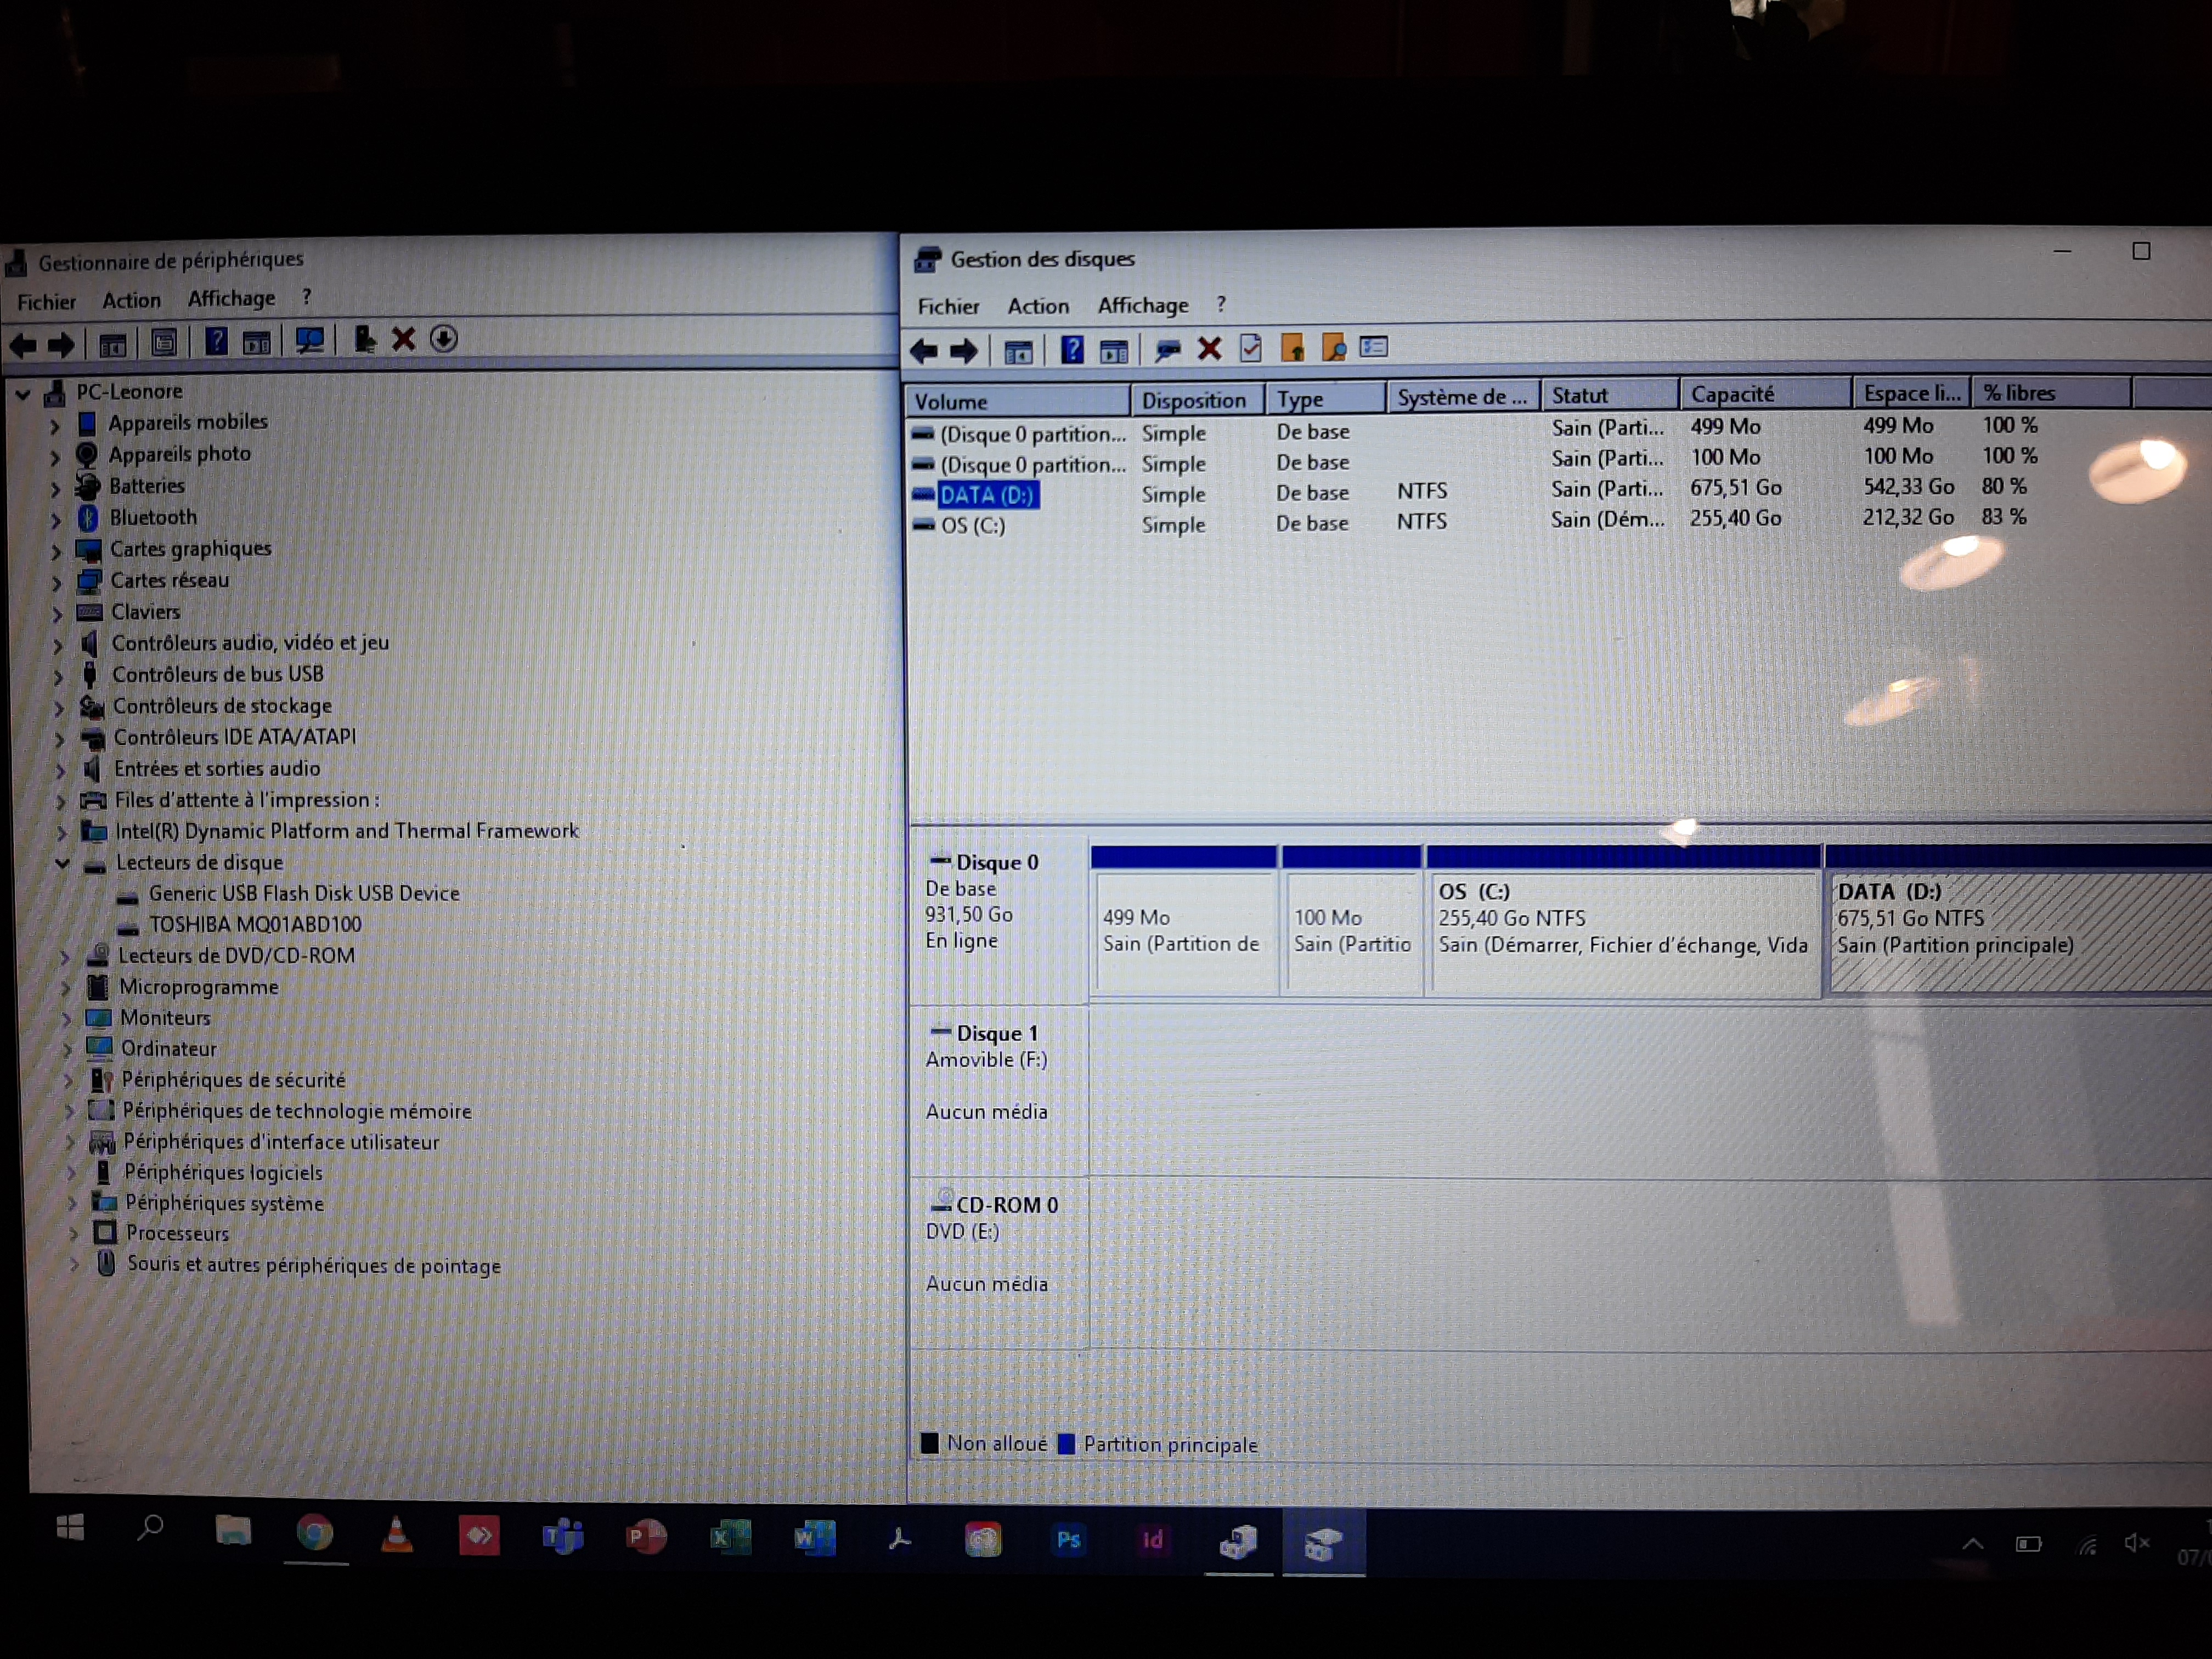
Task: Open Microsoft Teams from the taskbar
Action: click(x=563, y=1536)
